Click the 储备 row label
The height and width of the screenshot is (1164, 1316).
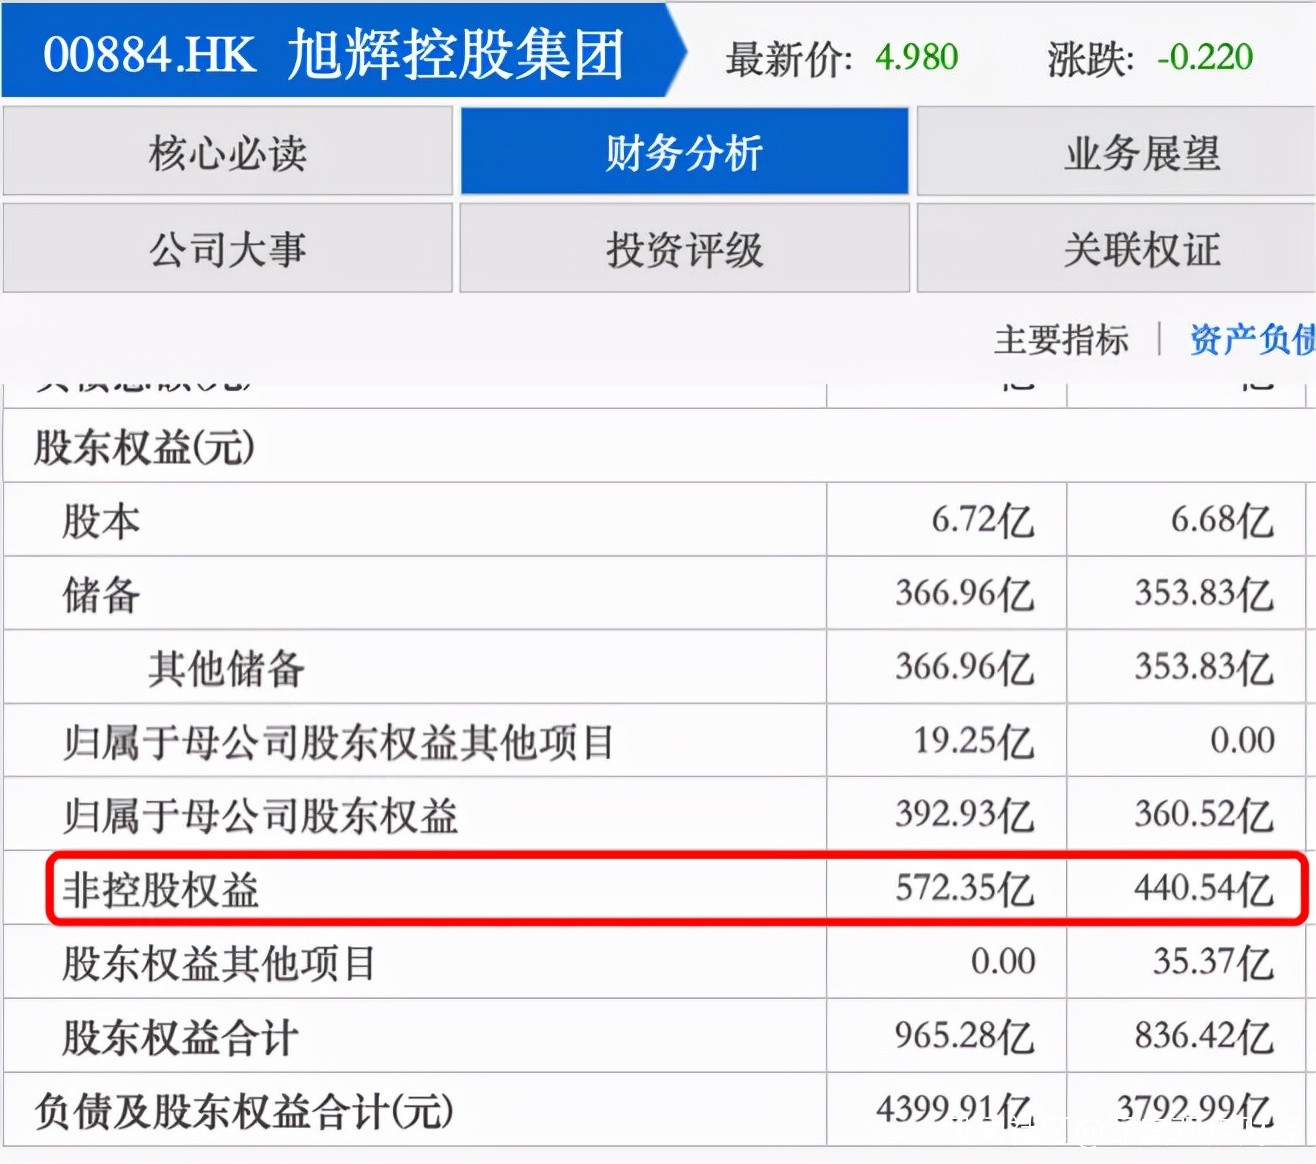pyautogui.click(x=101, y=595)
